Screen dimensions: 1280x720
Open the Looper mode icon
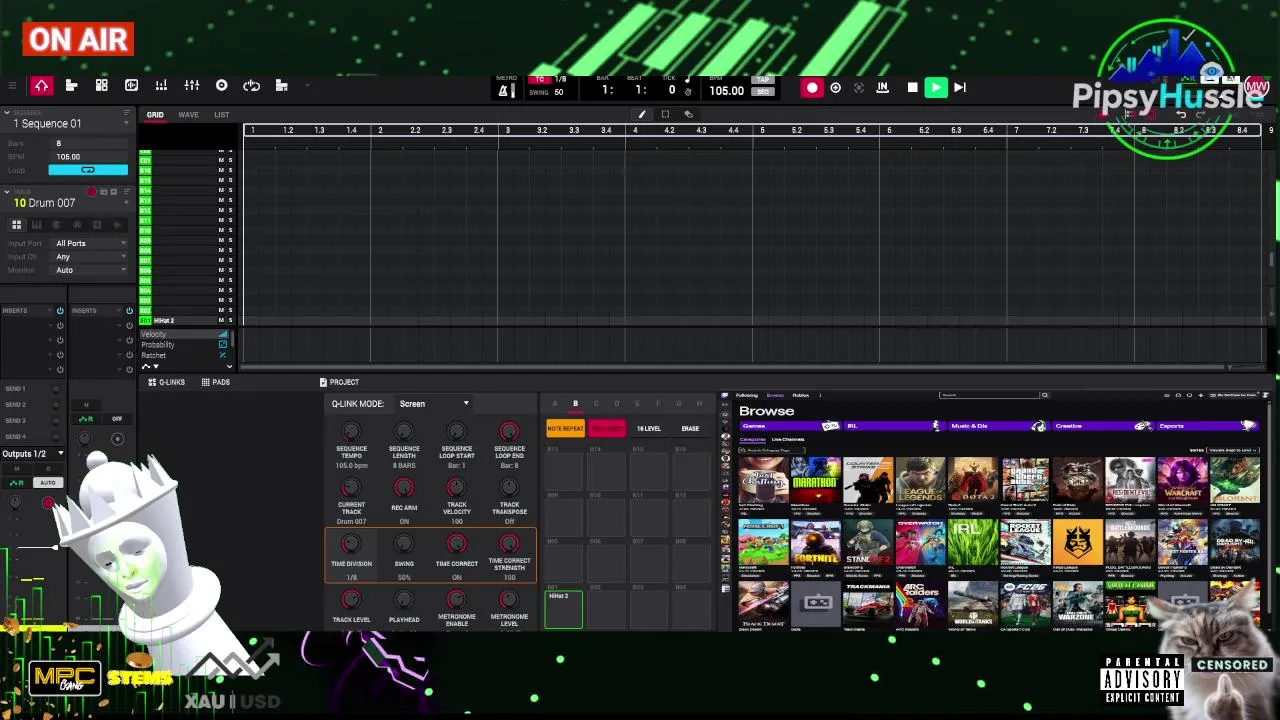(x=252, y=86)
